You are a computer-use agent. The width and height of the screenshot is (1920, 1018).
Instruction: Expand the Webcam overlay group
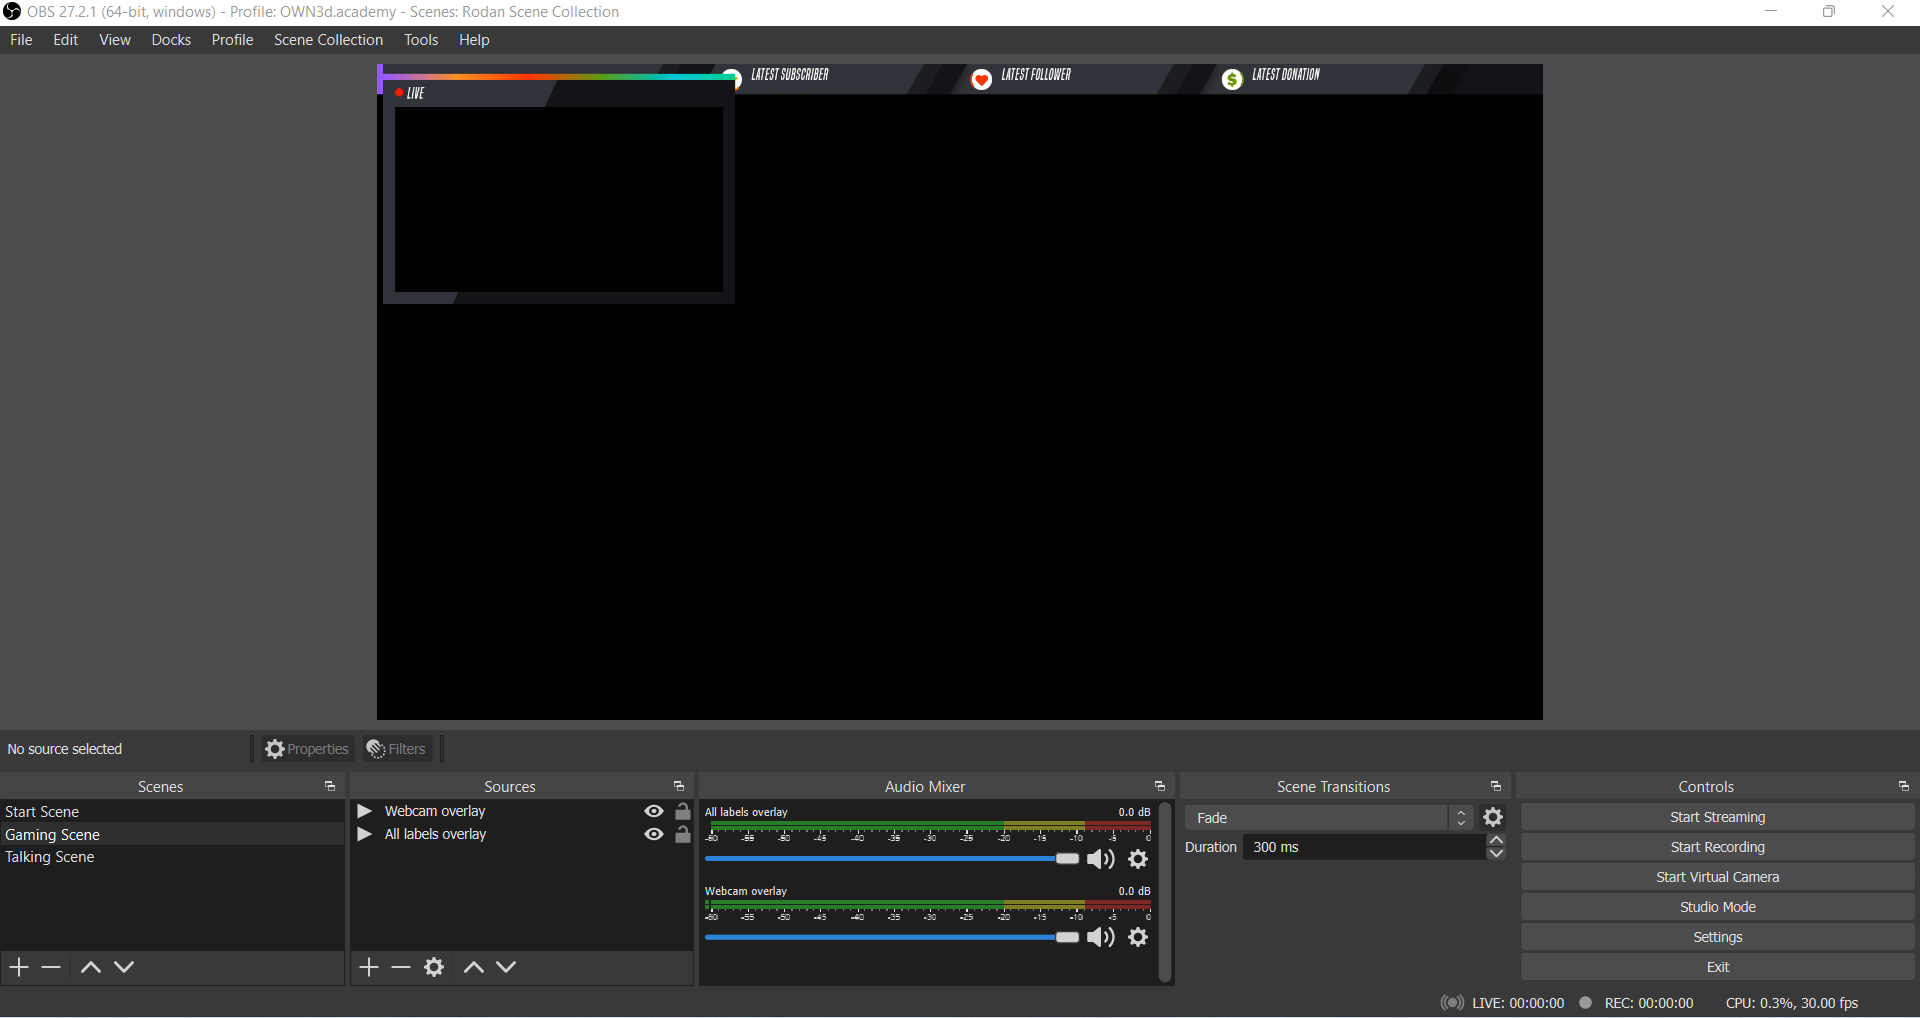click(x=365, y=811)
